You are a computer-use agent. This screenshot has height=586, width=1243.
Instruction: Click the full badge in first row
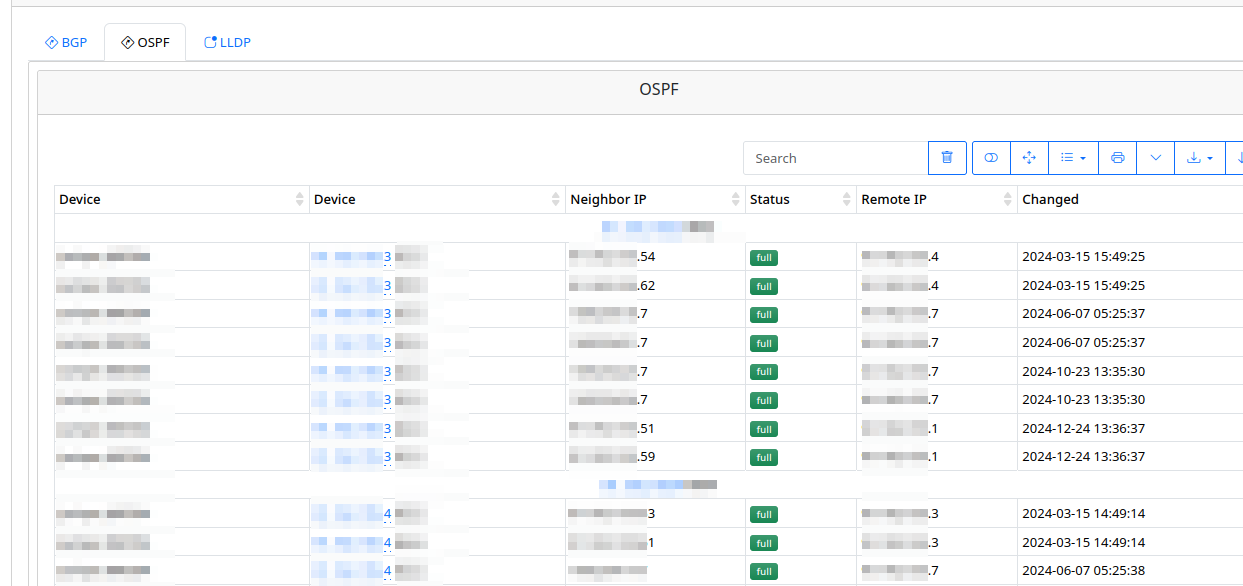click(764, 257)
